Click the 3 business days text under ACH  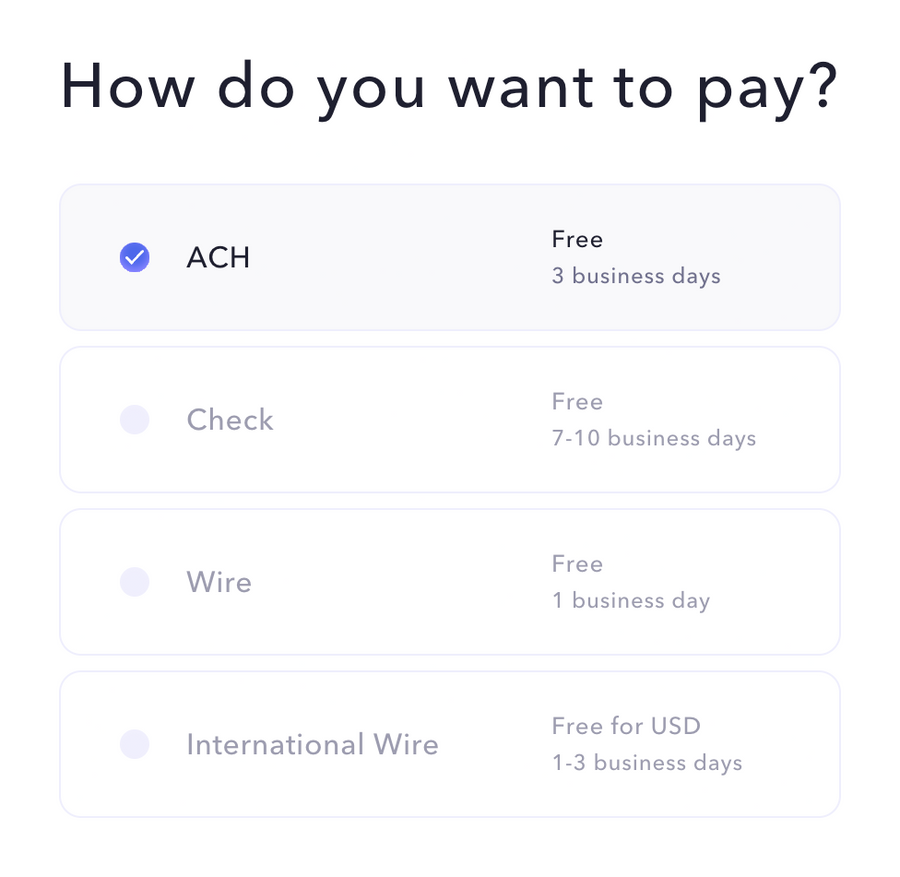tap(636, 276)
